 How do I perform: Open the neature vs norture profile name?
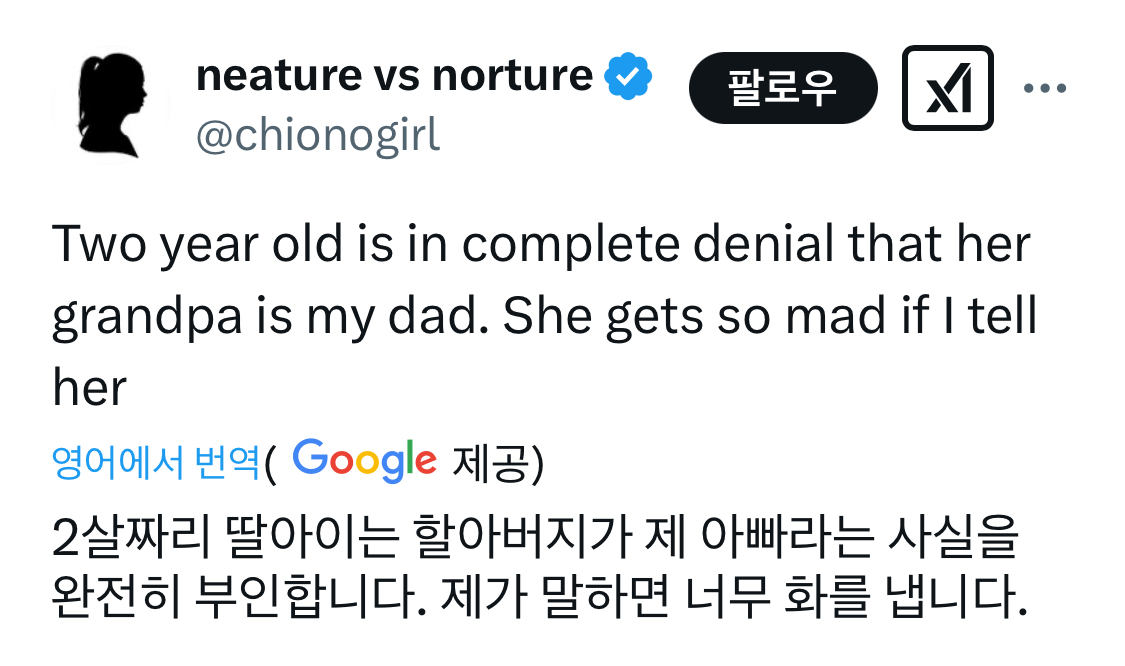tap(394, 75)
